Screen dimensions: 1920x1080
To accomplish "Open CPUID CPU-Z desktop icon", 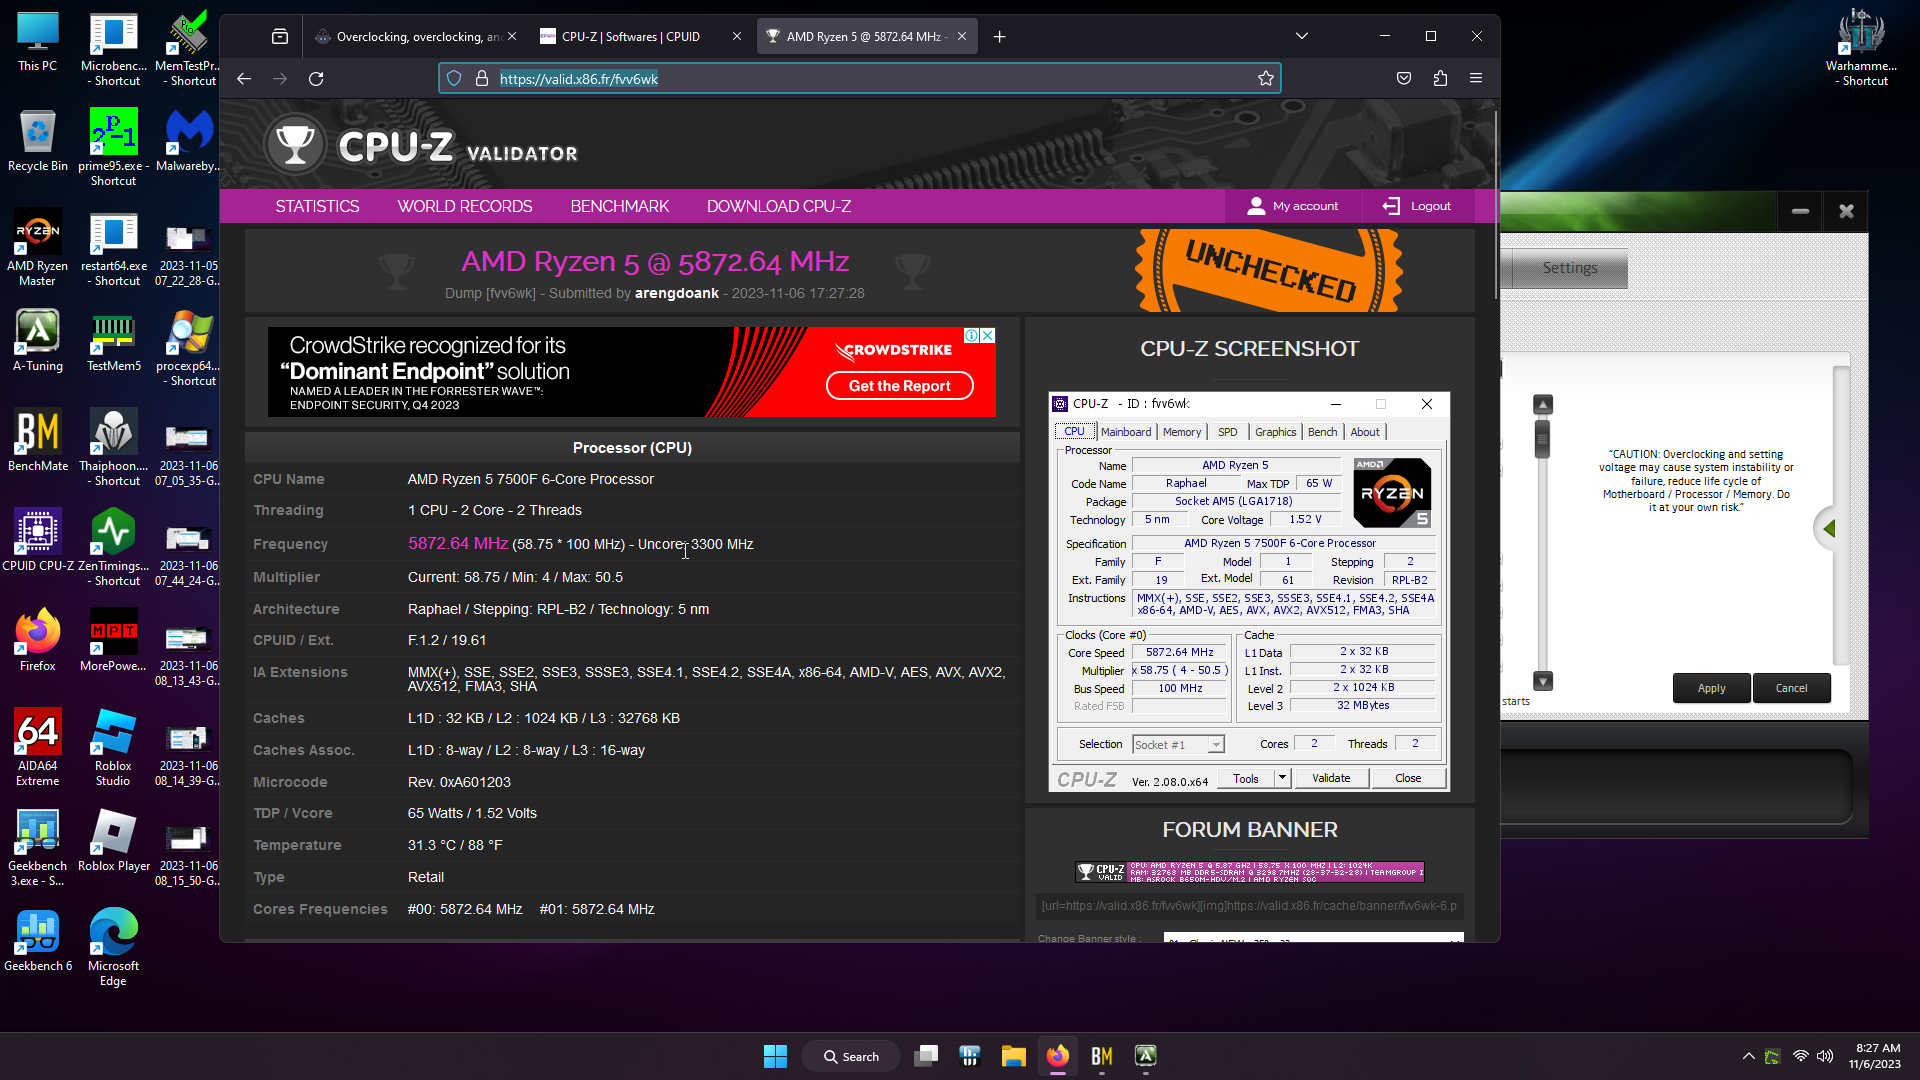I will (x=37, y=540).
